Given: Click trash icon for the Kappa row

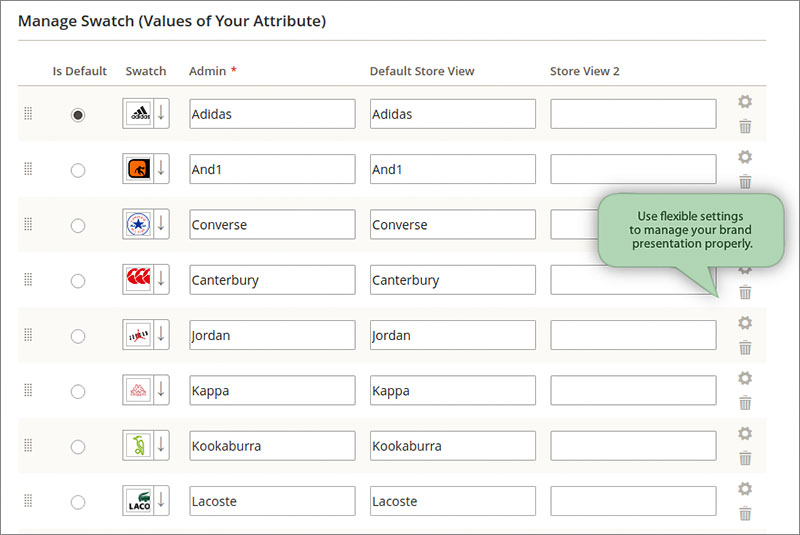Looking at the screenshot, I should tap(745, 403).
